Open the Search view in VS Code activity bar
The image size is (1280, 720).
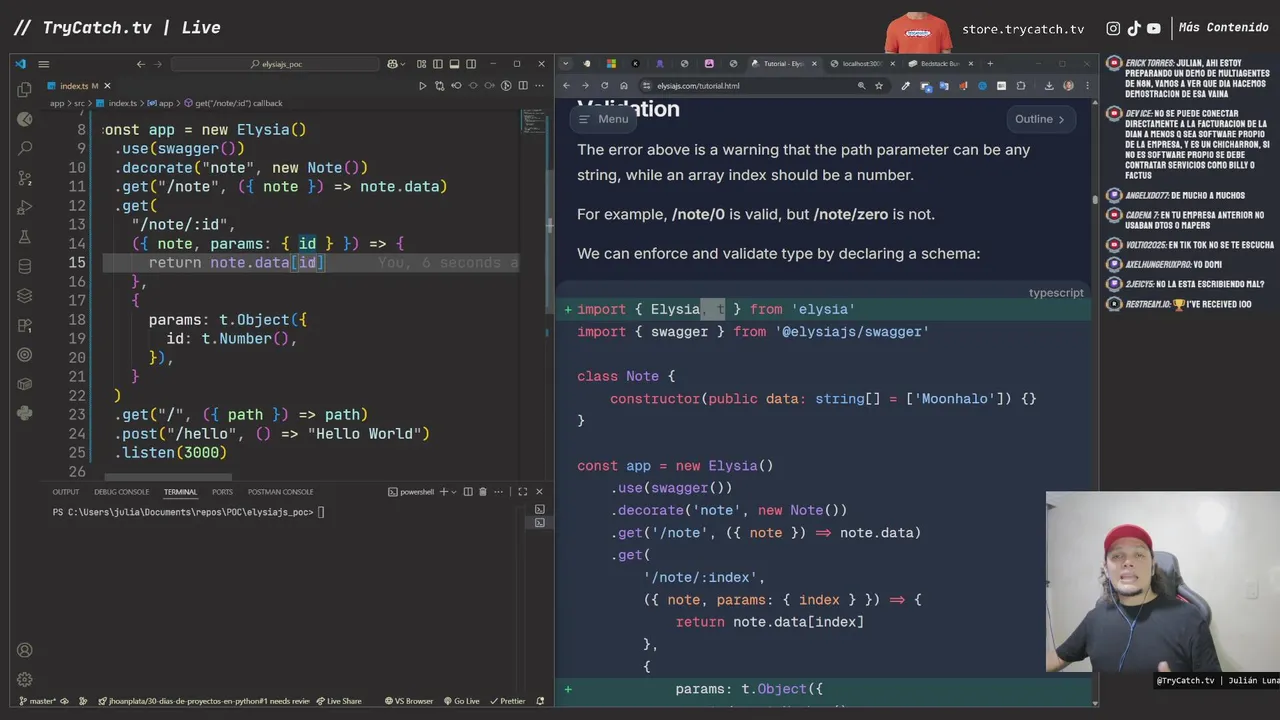24,149
